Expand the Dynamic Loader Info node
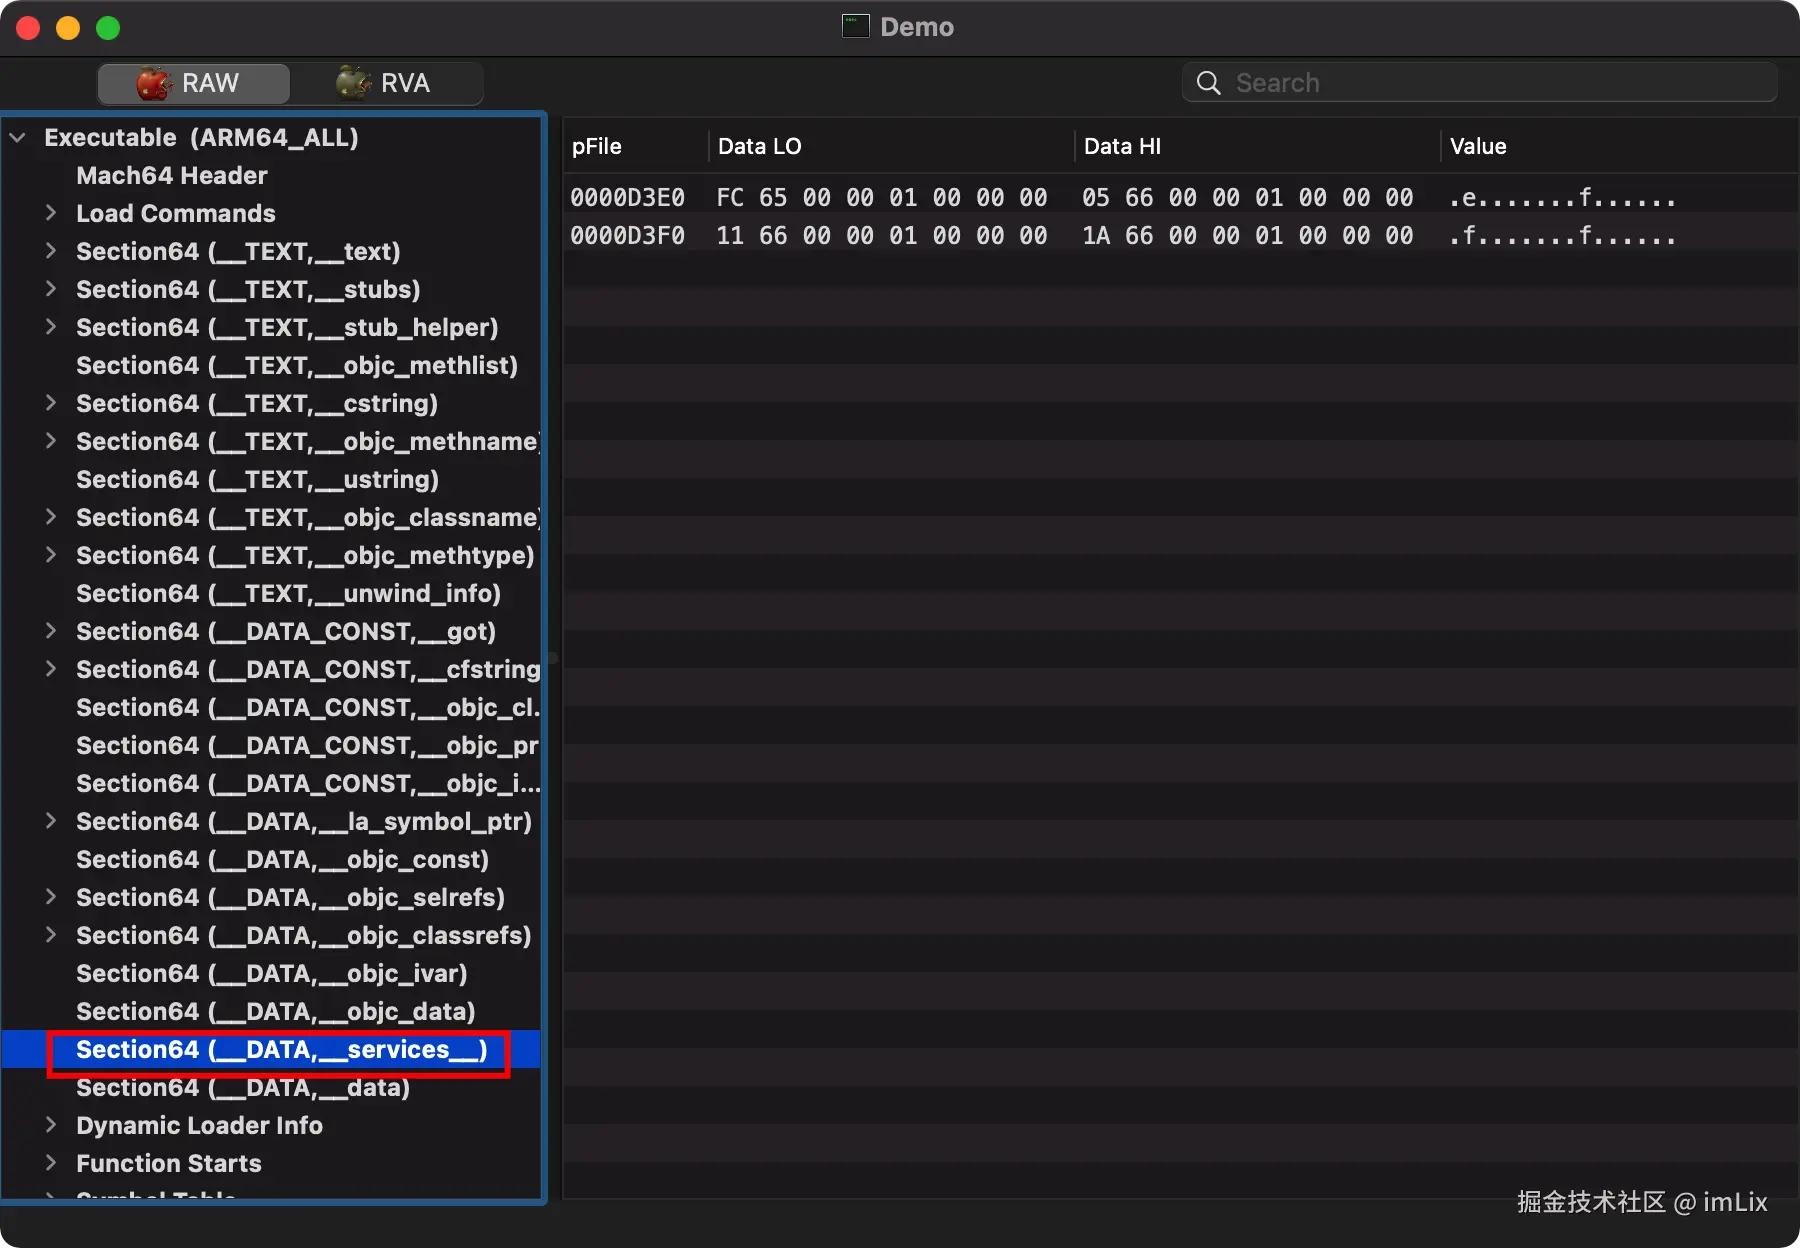This screenshot has height=1248, width=1800. pos(50,1125)
